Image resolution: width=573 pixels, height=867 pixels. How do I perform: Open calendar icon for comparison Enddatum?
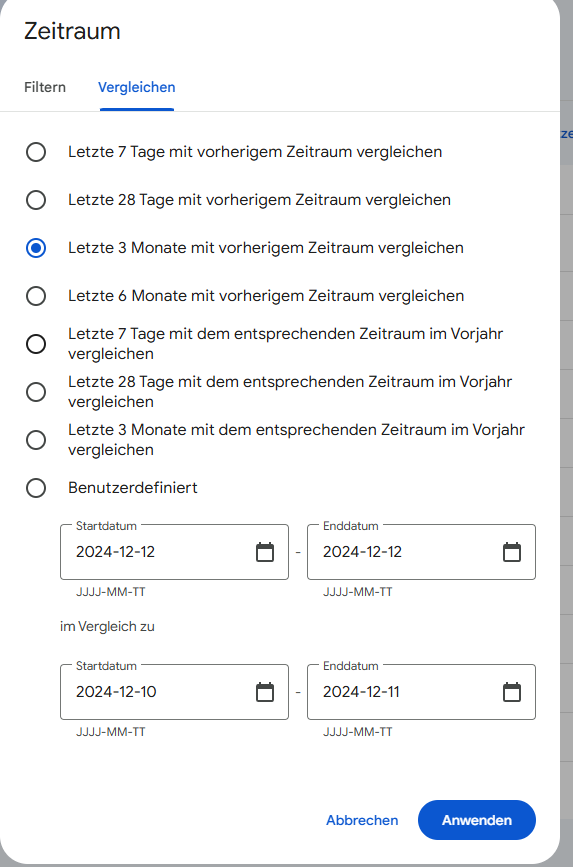(x=512, y=692)
